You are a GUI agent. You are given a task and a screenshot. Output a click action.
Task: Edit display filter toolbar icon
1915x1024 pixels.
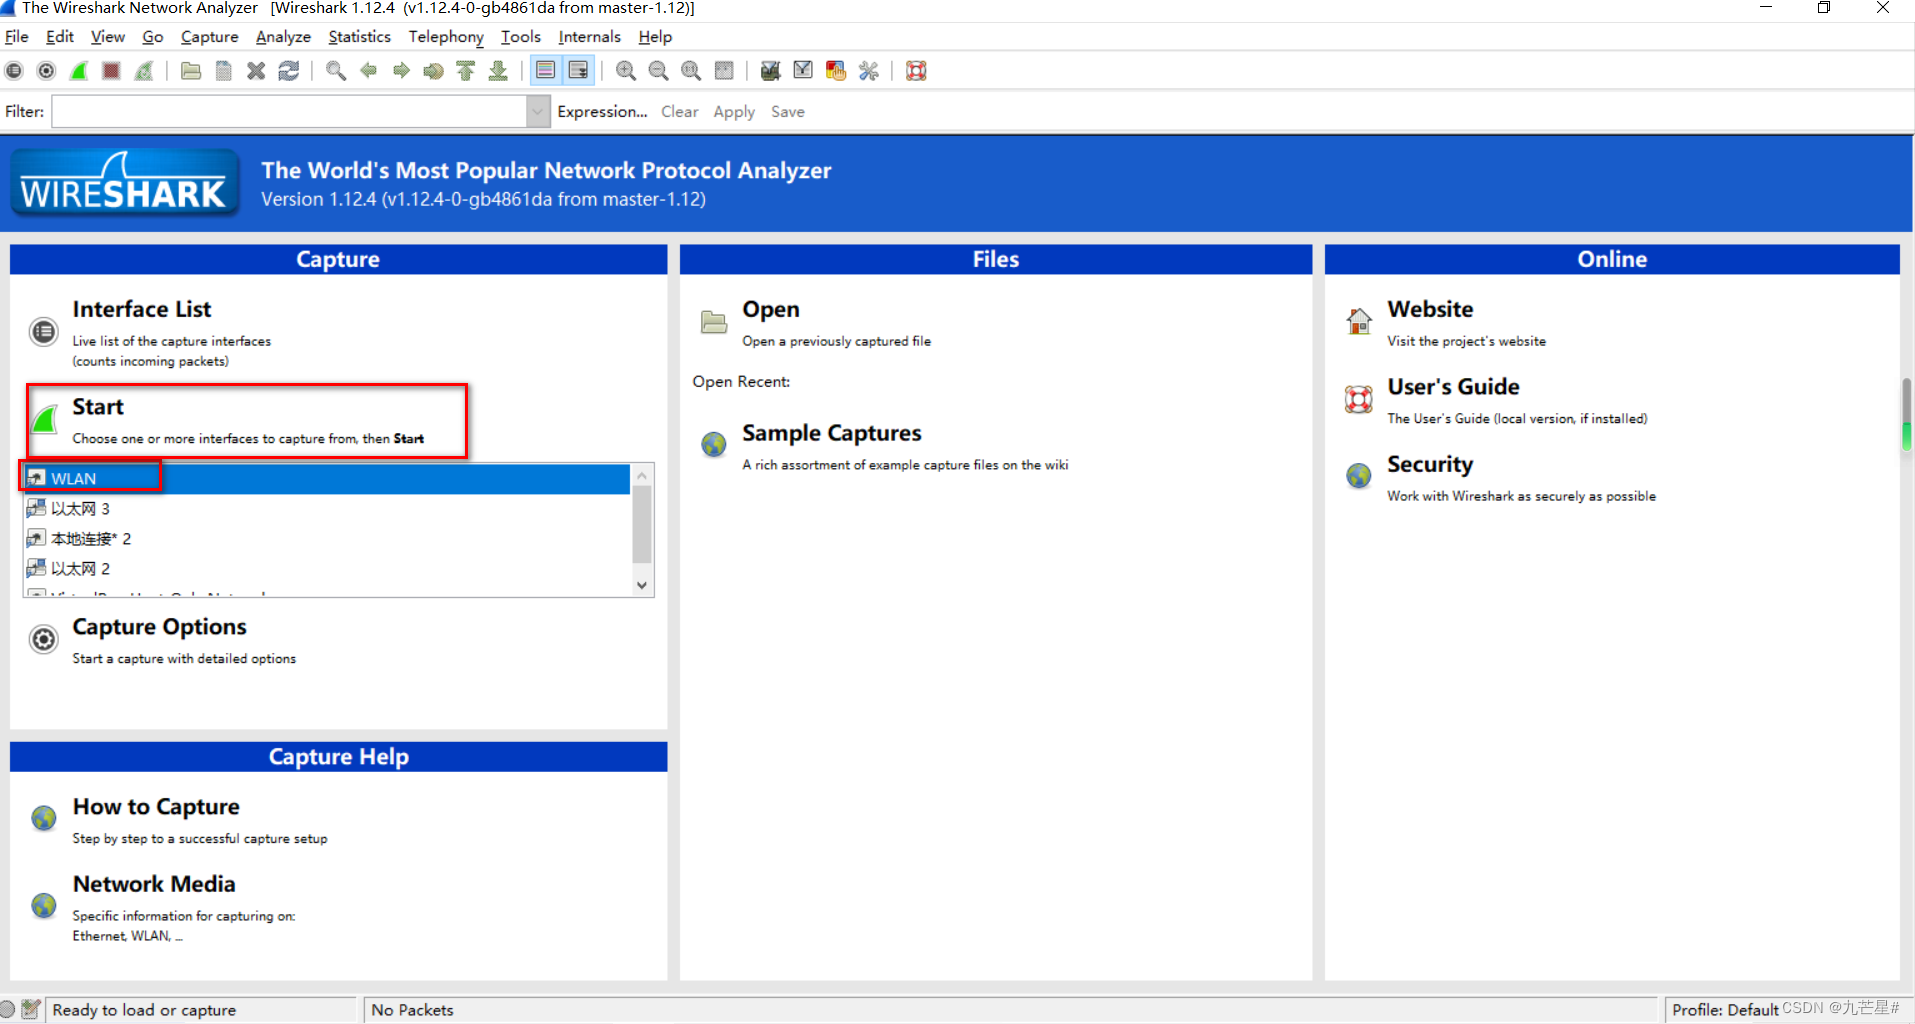point(803,71)
